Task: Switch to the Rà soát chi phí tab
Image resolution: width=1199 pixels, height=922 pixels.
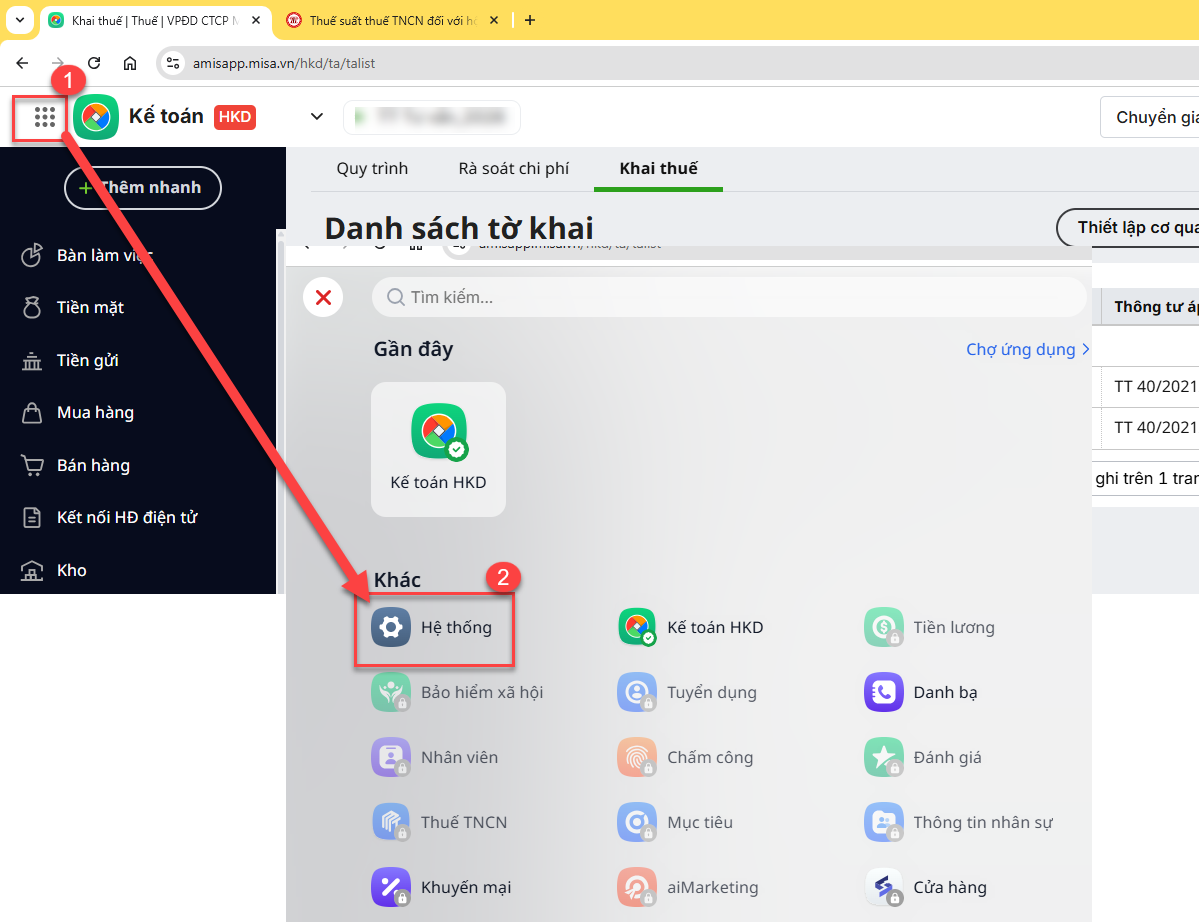Action: [x=513, y=168]
